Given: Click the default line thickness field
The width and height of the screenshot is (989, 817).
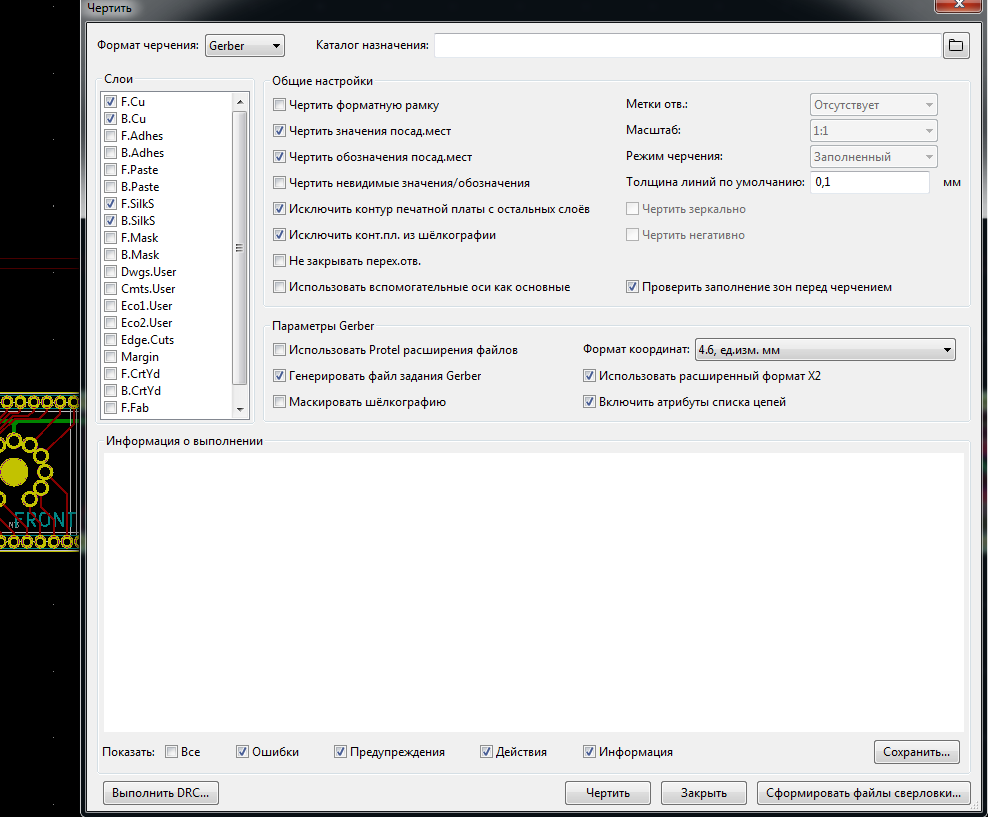Looking at the screenshot, I should 869,183.
